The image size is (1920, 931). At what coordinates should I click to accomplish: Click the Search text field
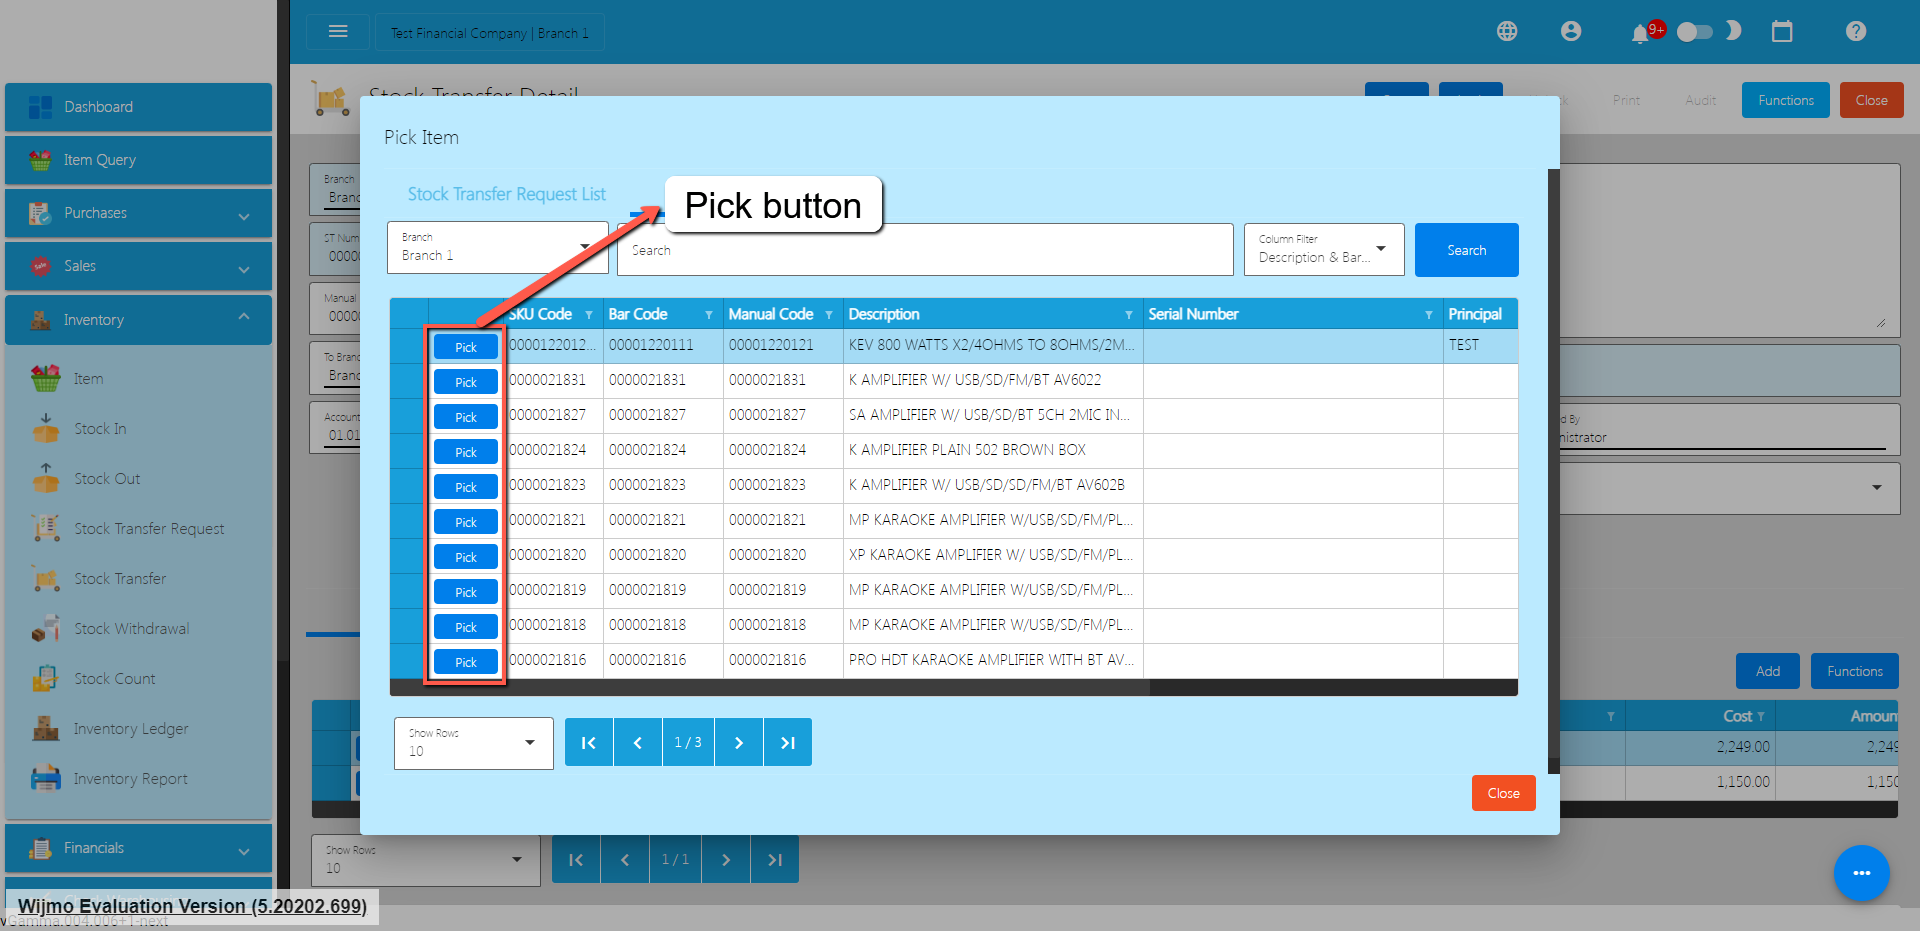(925, 250)
